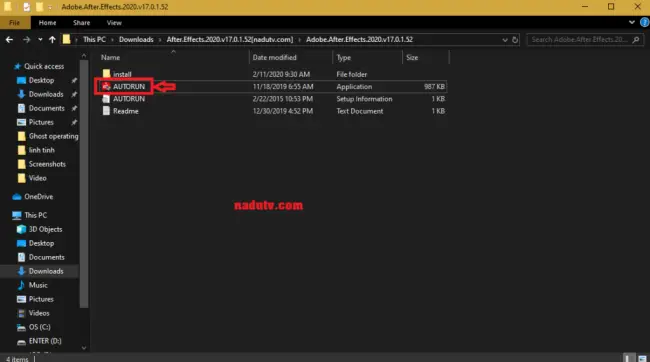
Task: Click the Setup Information type text
Action: pos(364,99)
